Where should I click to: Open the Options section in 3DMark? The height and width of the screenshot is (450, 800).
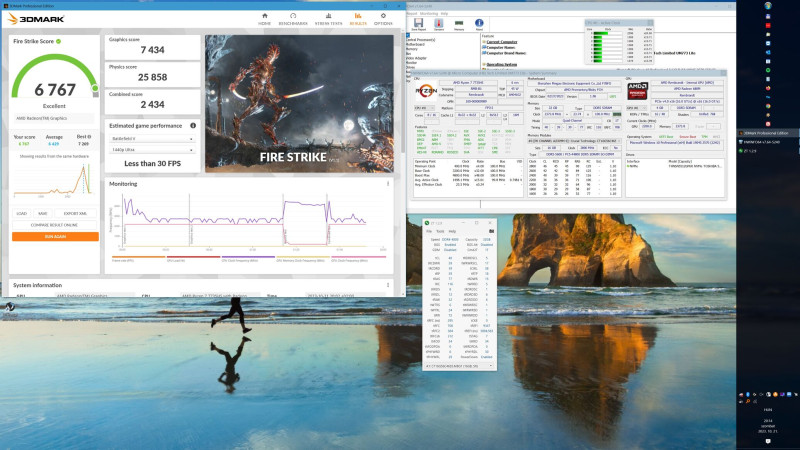(x=383, y=19)
